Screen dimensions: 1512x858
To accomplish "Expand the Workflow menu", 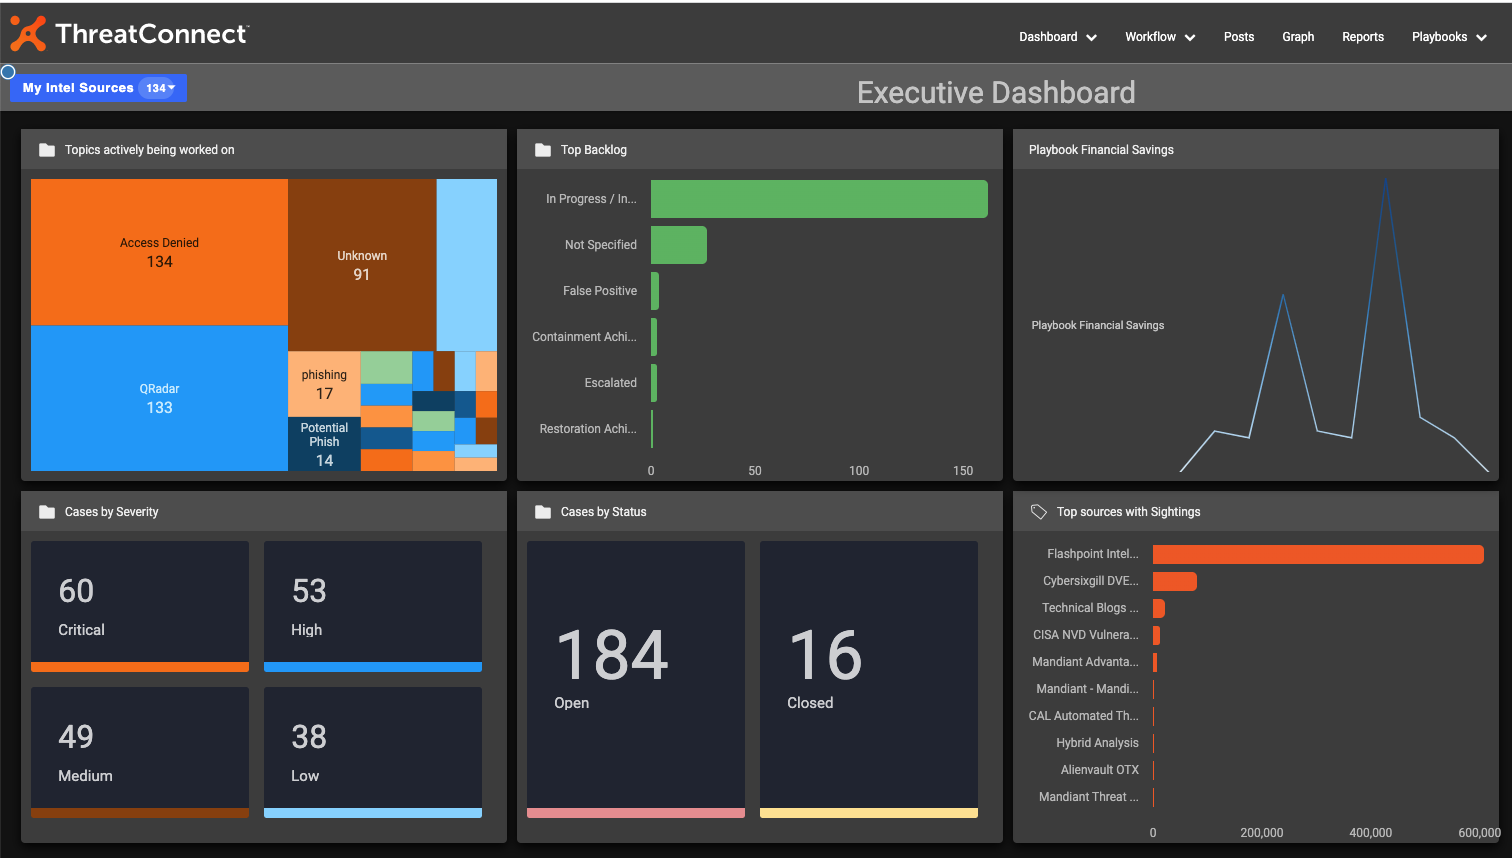I will coord(1160,37).
